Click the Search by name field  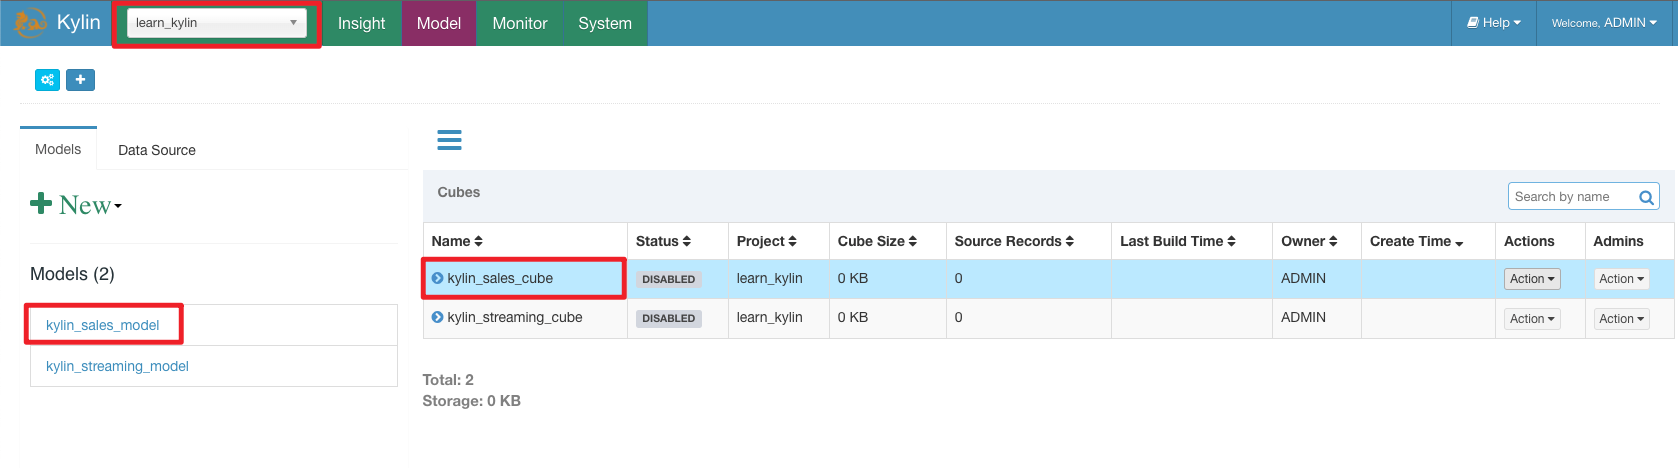(1570, 197)
